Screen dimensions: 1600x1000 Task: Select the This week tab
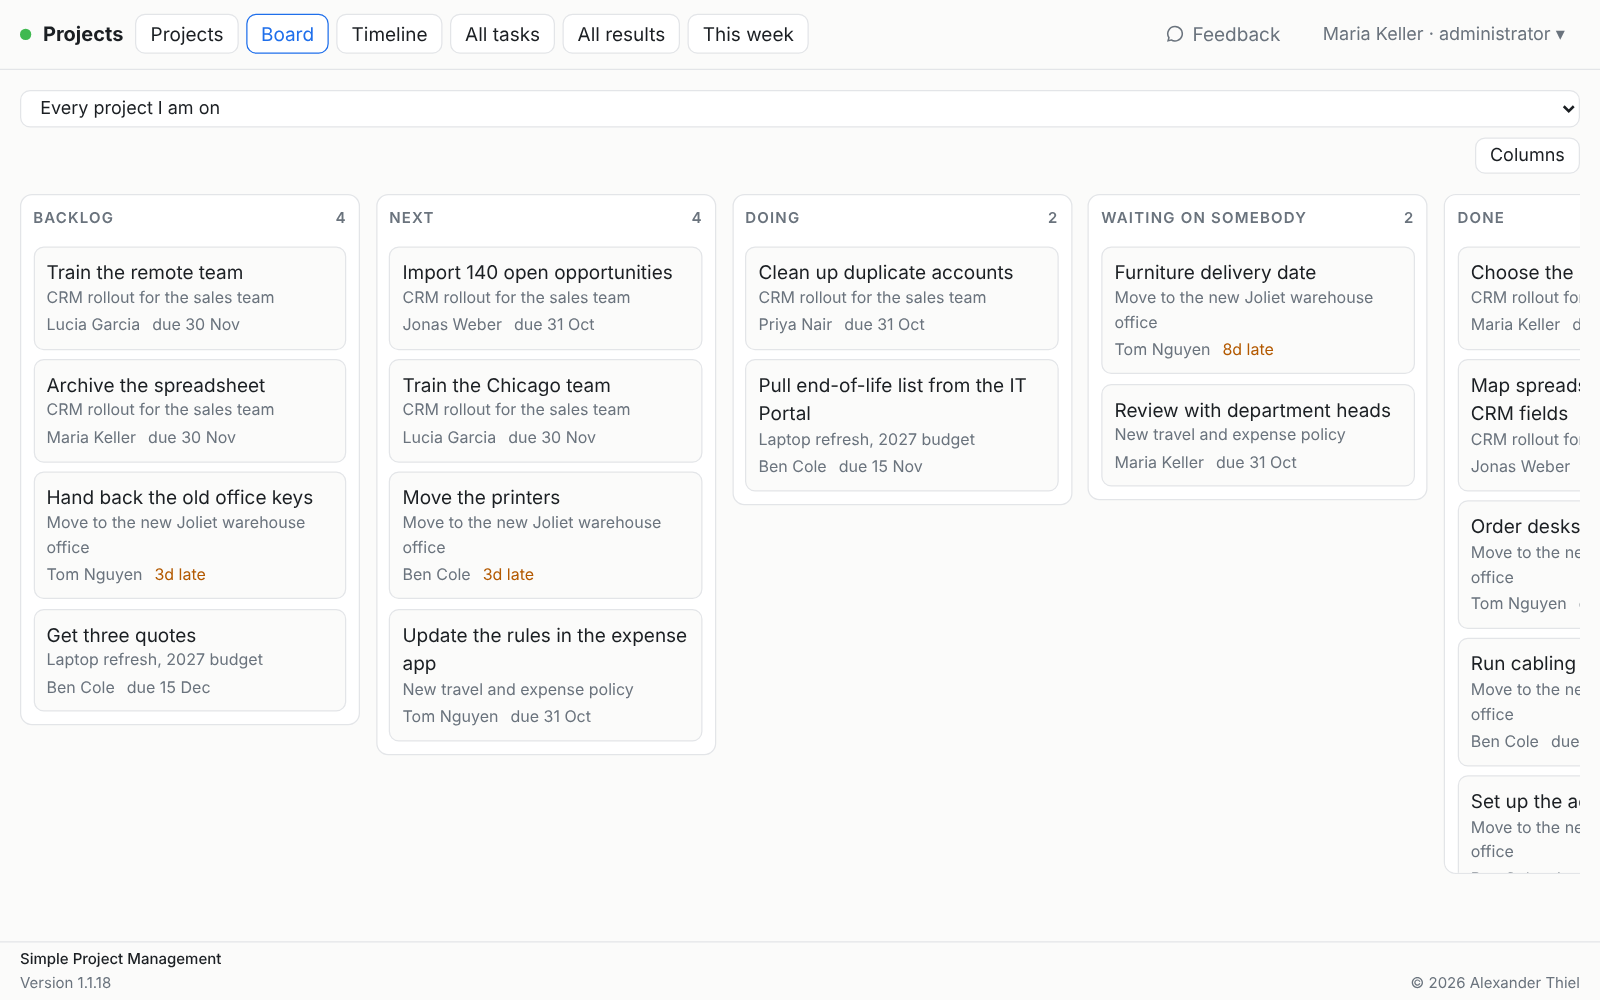click(748, 34)
